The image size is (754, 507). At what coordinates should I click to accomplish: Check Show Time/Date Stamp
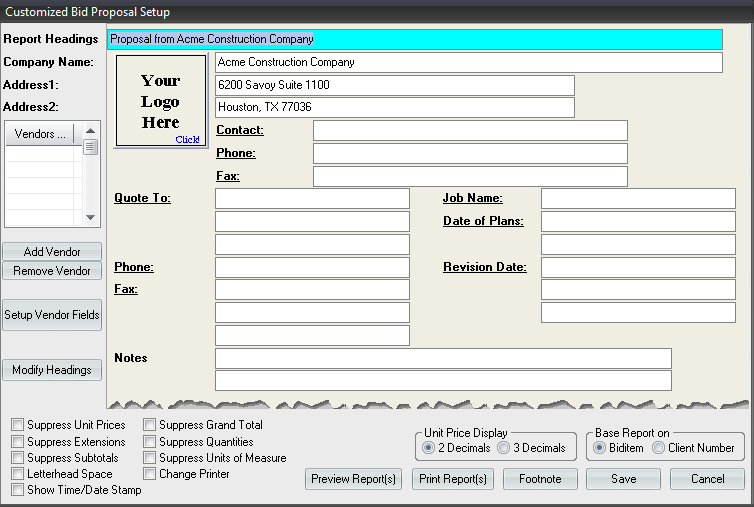tap(17, 490)
